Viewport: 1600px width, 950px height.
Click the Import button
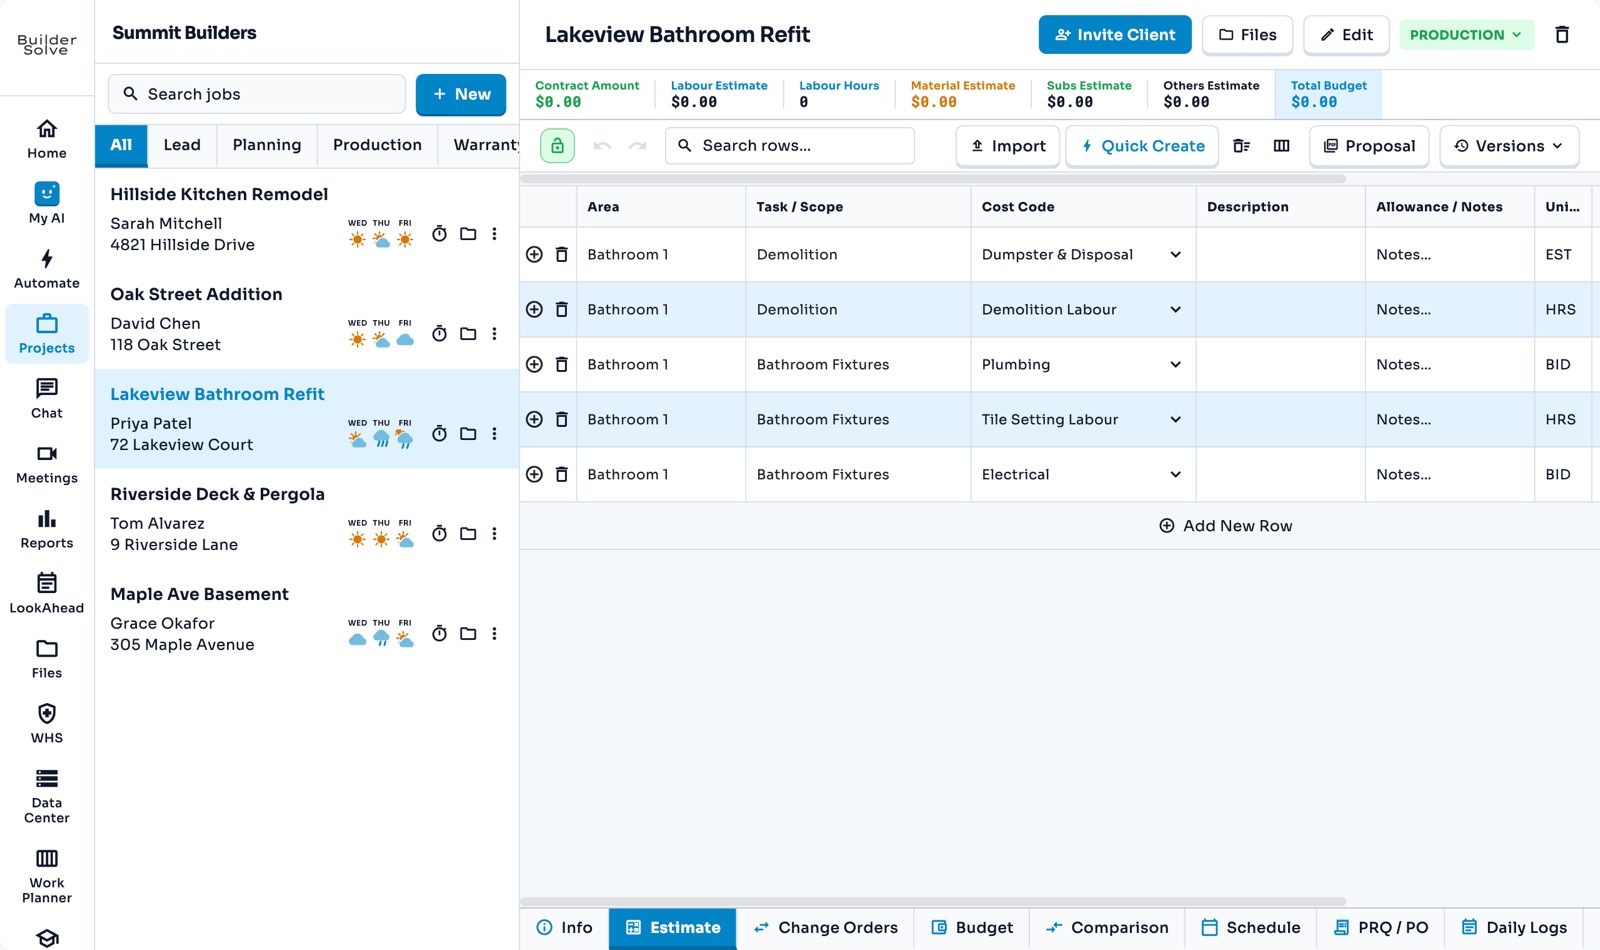1008,146
